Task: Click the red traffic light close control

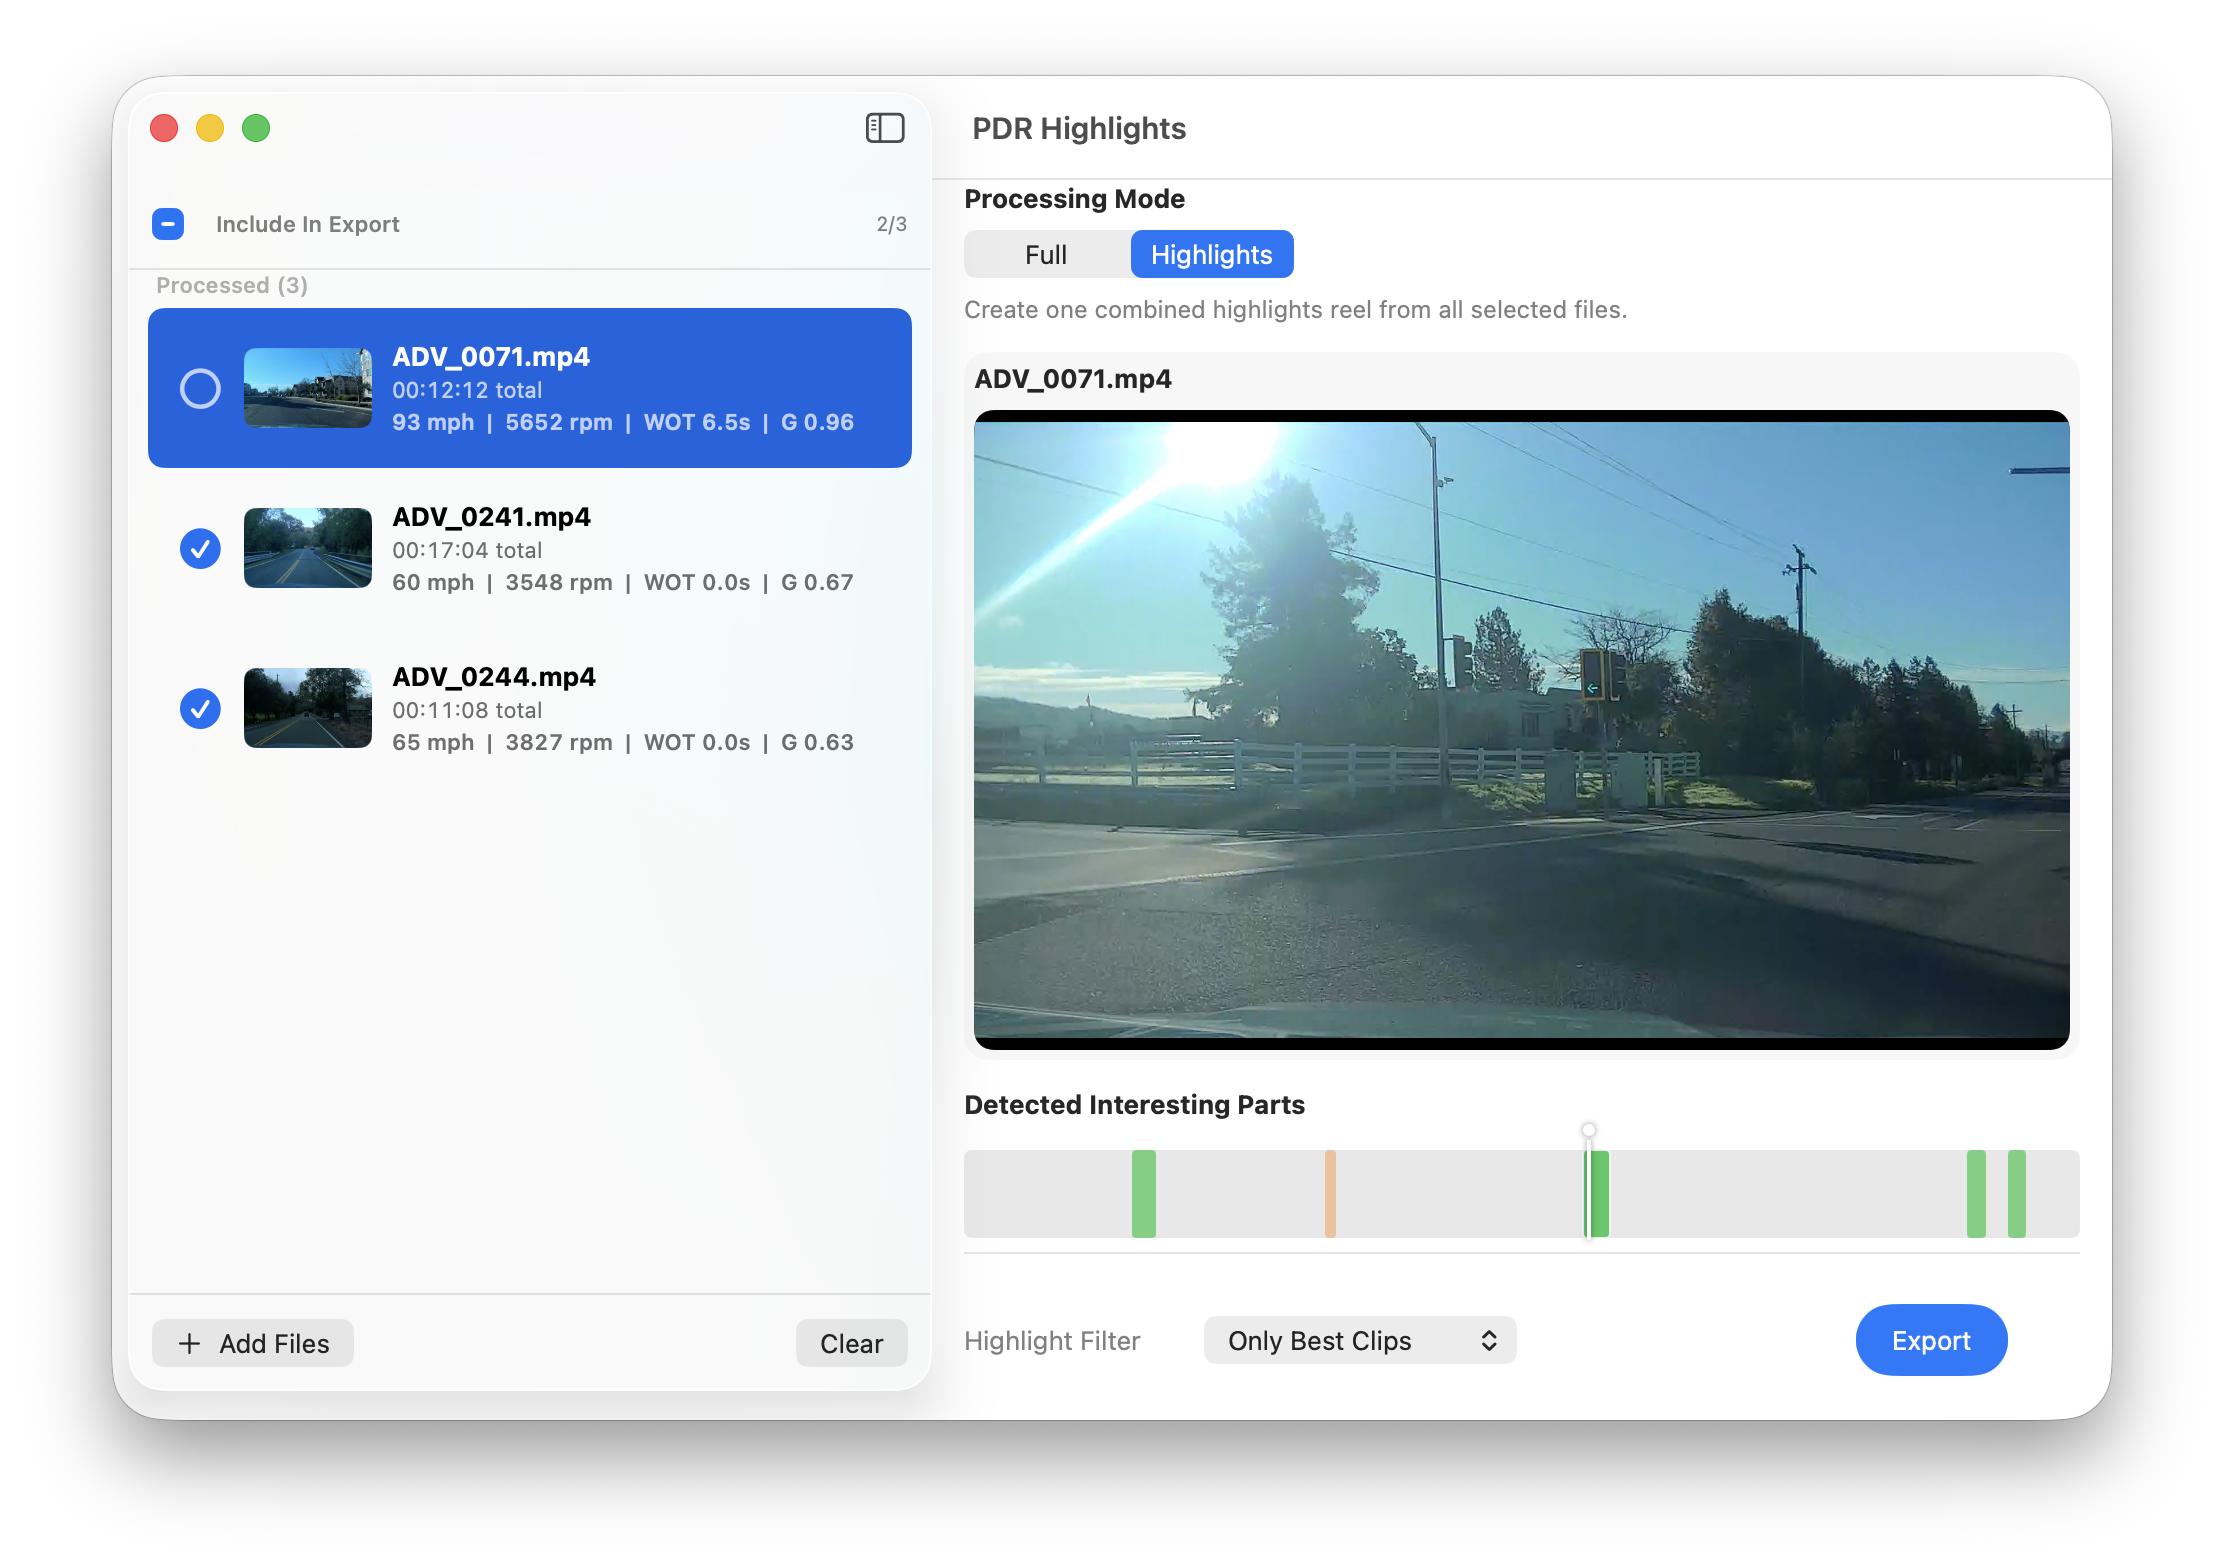Action: [x=164, y=128]
